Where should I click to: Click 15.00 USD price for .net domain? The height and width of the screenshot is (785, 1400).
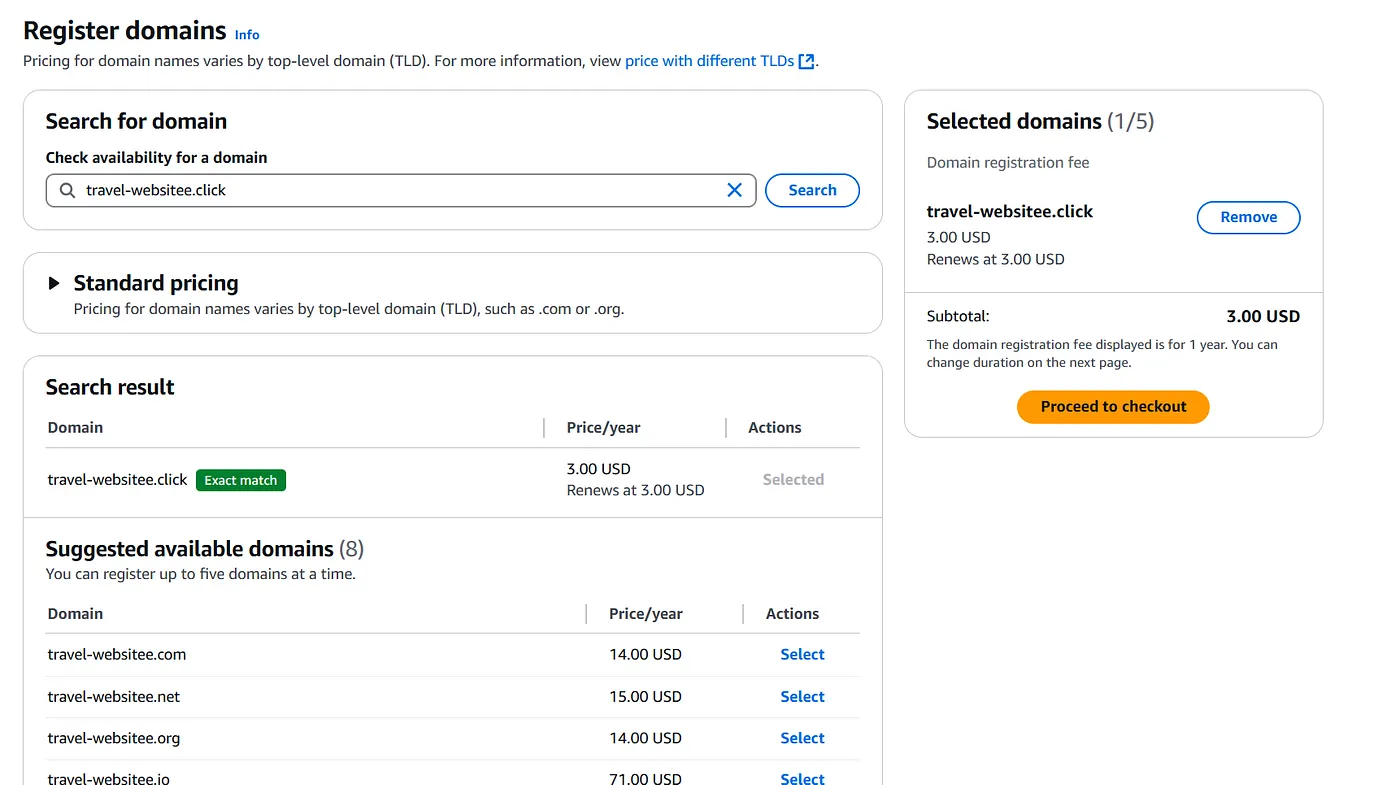click(645, 696)
